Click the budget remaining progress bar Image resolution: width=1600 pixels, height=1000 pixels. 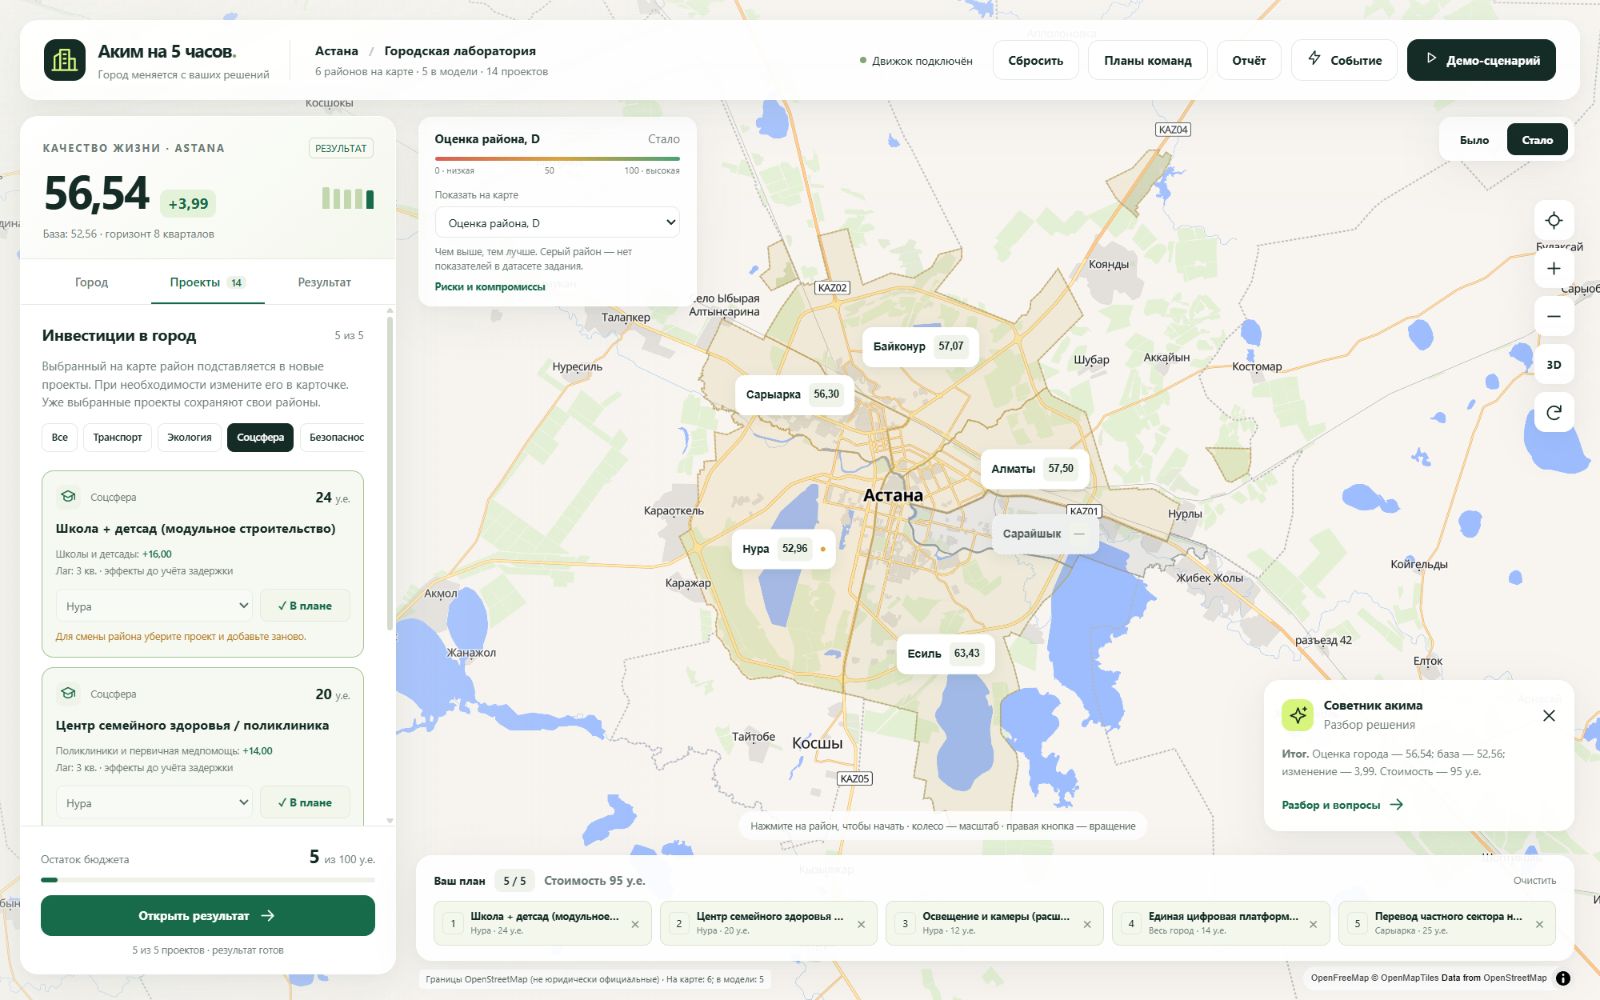click(x=208, y=880)
